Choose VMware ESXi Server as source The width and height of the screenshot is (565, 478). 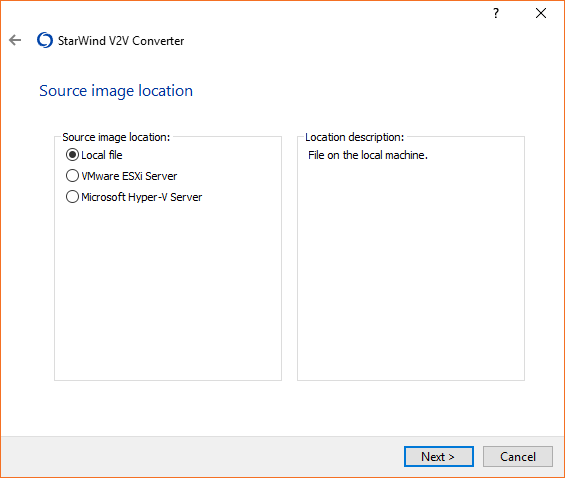[121, 176]
